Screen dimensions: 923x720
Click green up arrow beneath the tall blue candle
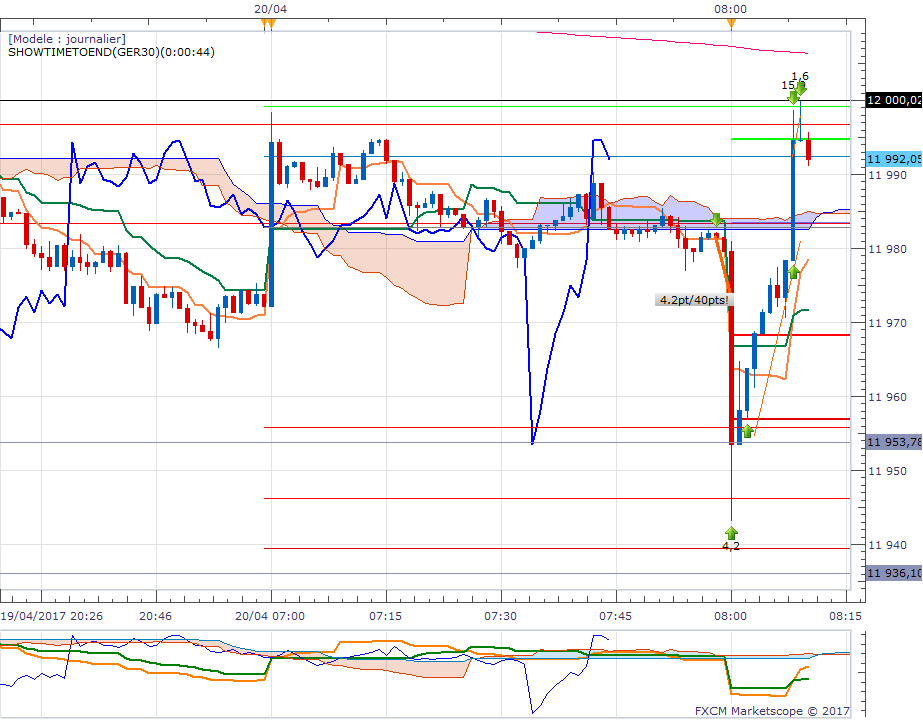tap(793, 271)
